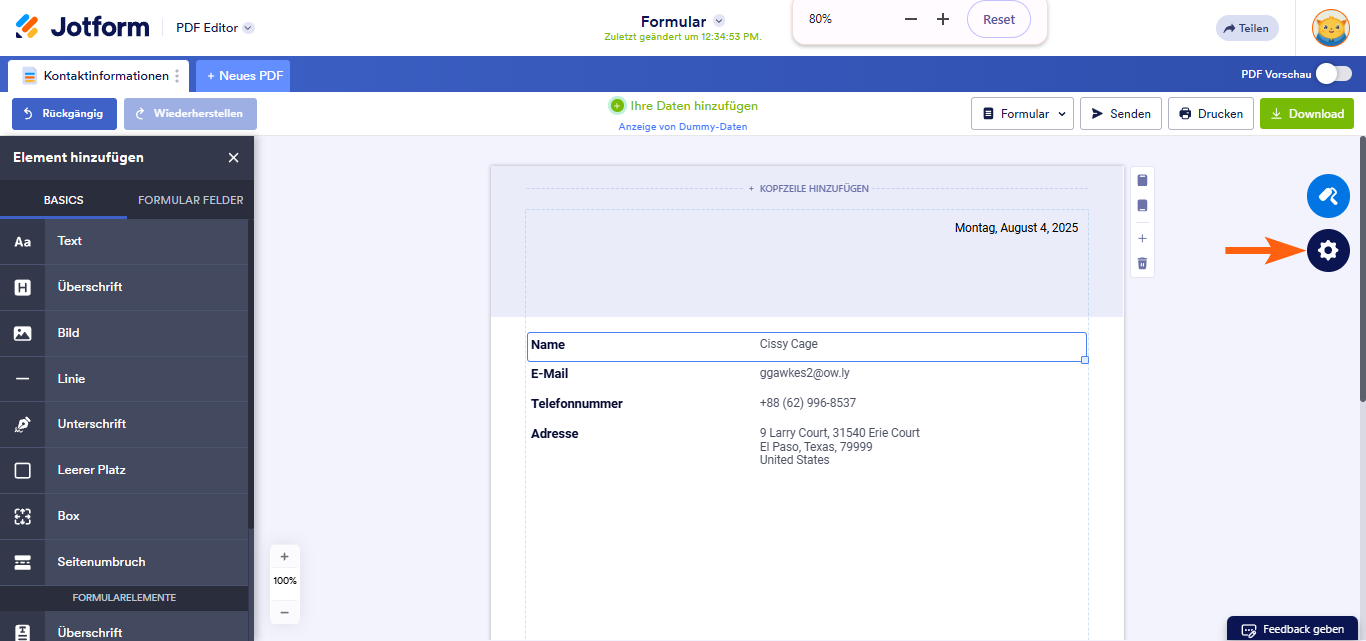Viewport: 1366px width, 641px height.
Task: Decrease browser zoom with minus
Action: [910, 19]
